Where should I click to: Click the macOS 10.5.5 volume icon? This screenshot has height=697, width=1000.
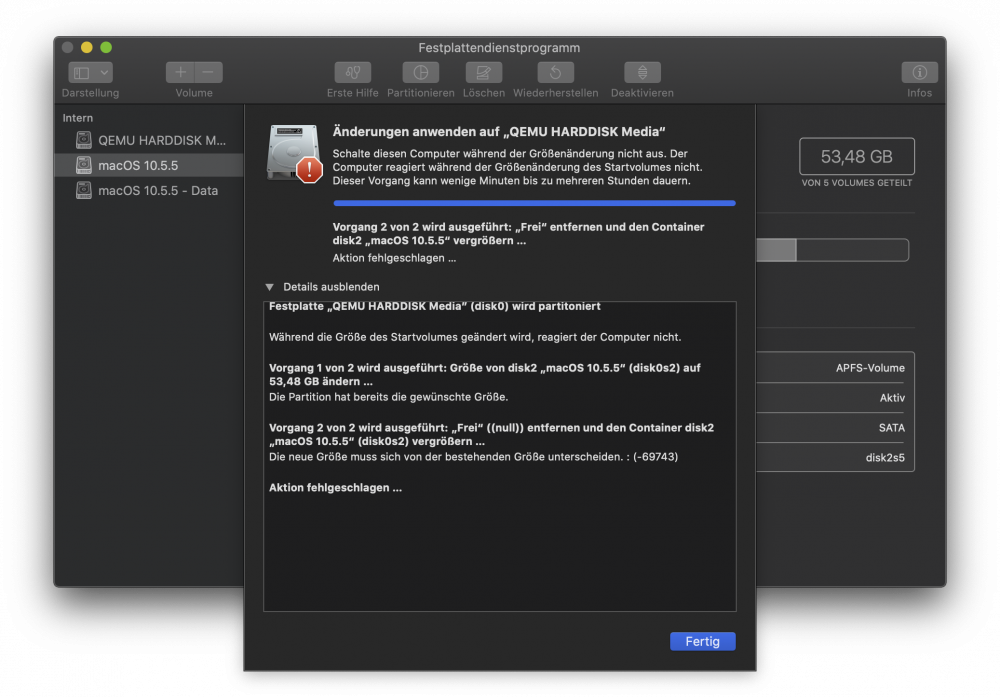[84, 165]
